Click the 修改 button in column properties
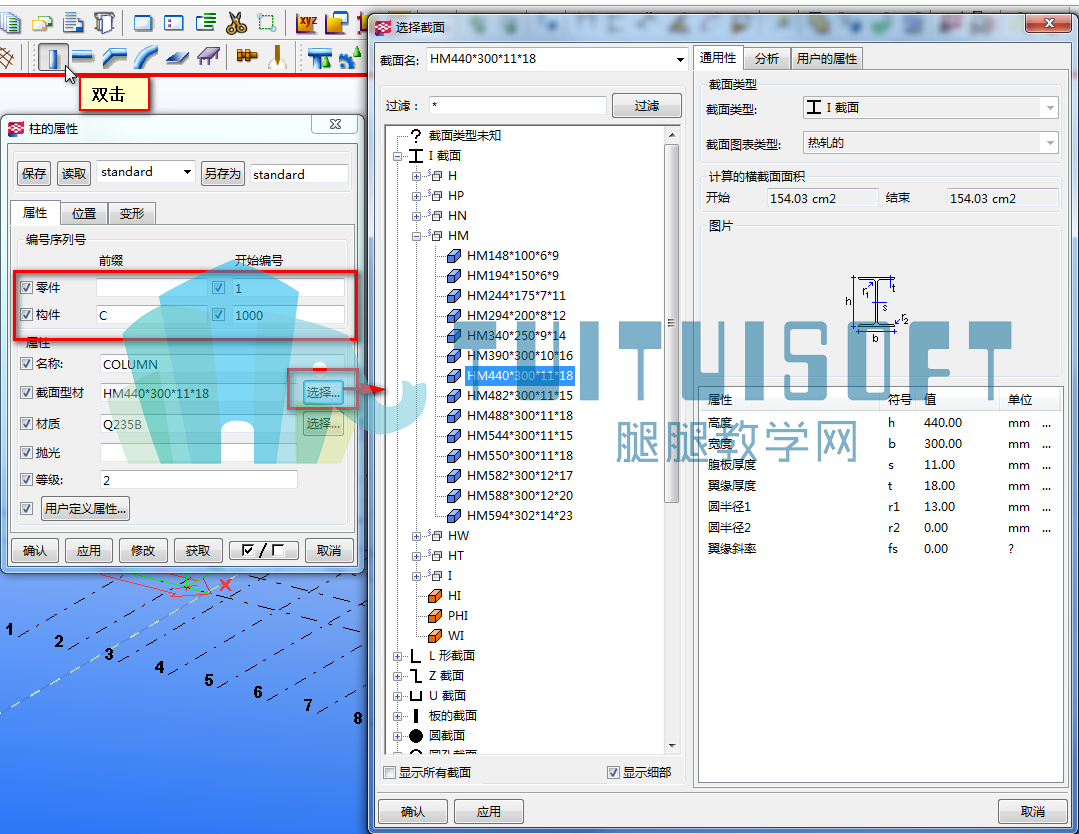This screenshot has height=834, width=1079. pos(143,550)
